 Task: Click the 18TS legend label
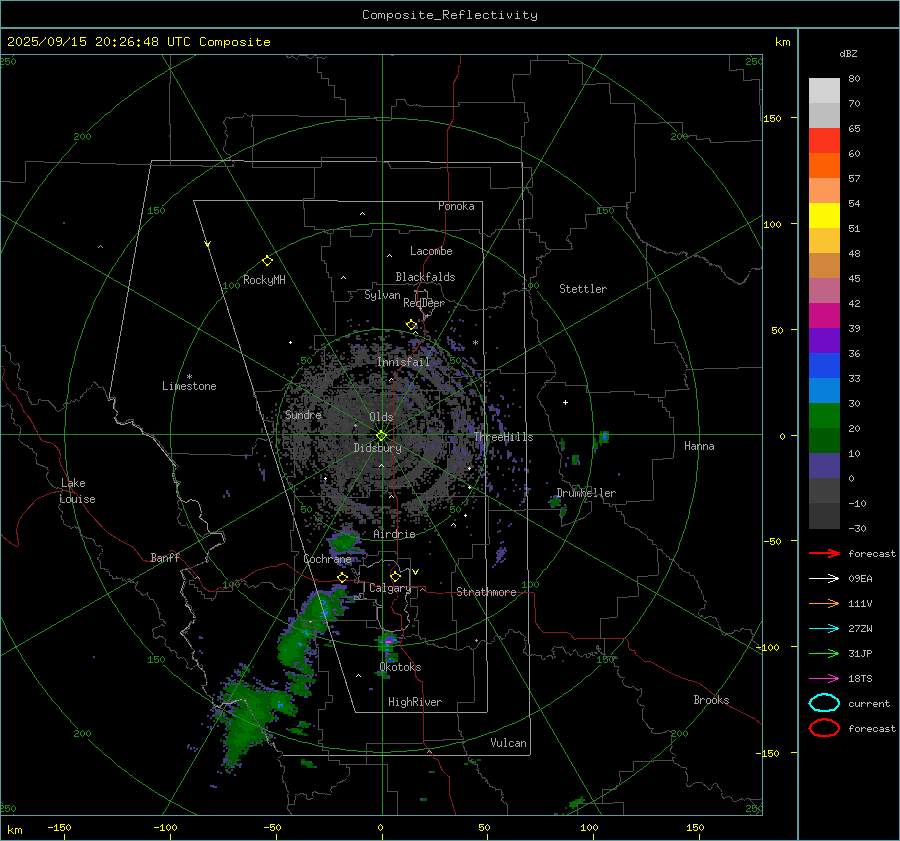click(x=860, y=679)
